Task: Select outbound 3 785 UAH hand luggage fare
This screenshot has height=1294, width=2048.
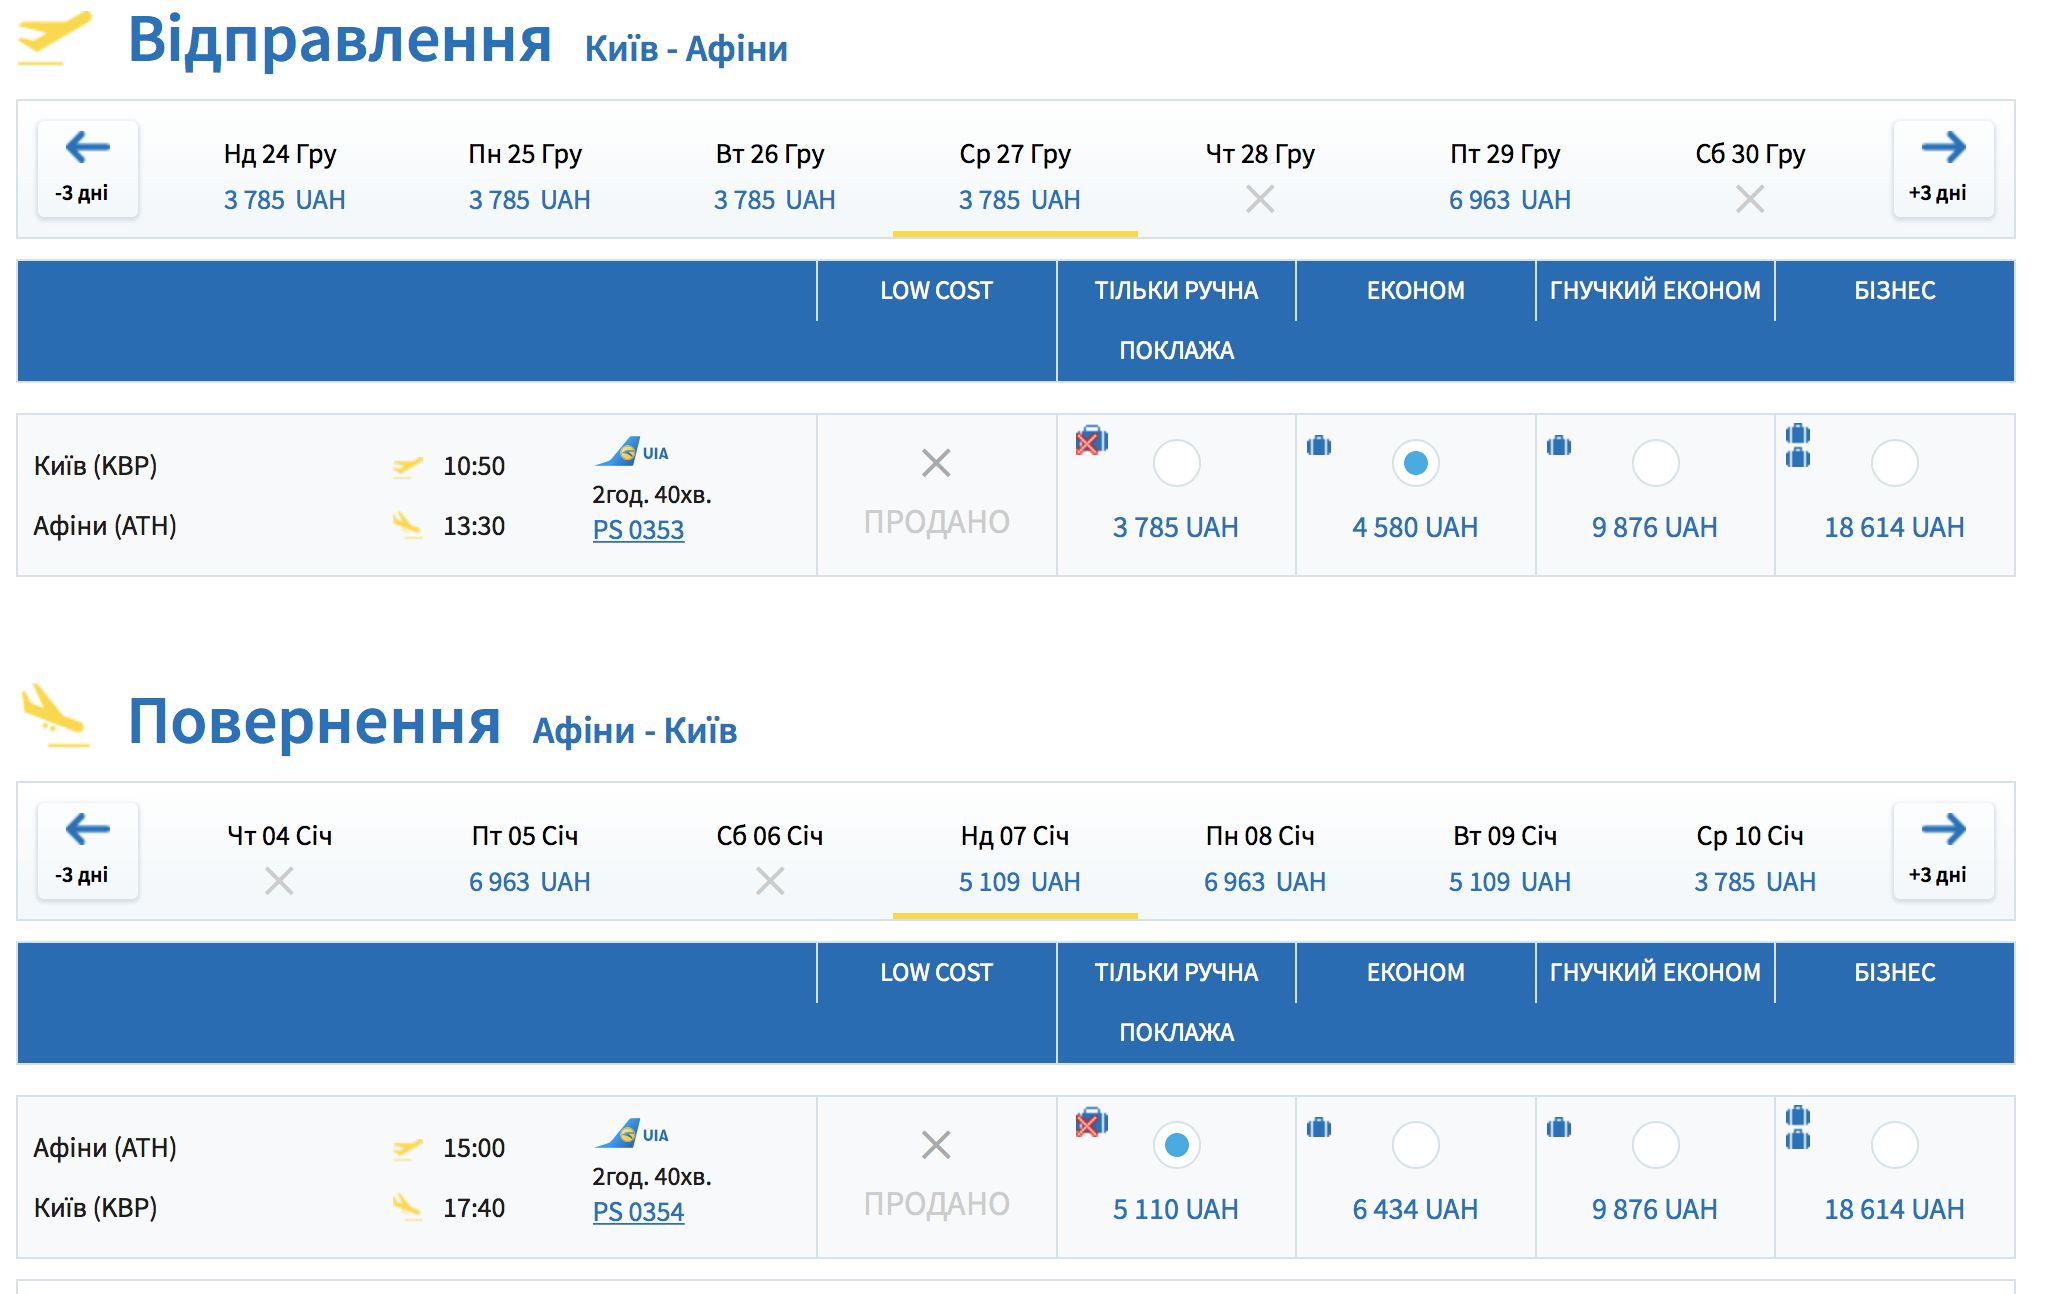Action: (1176, 463)
